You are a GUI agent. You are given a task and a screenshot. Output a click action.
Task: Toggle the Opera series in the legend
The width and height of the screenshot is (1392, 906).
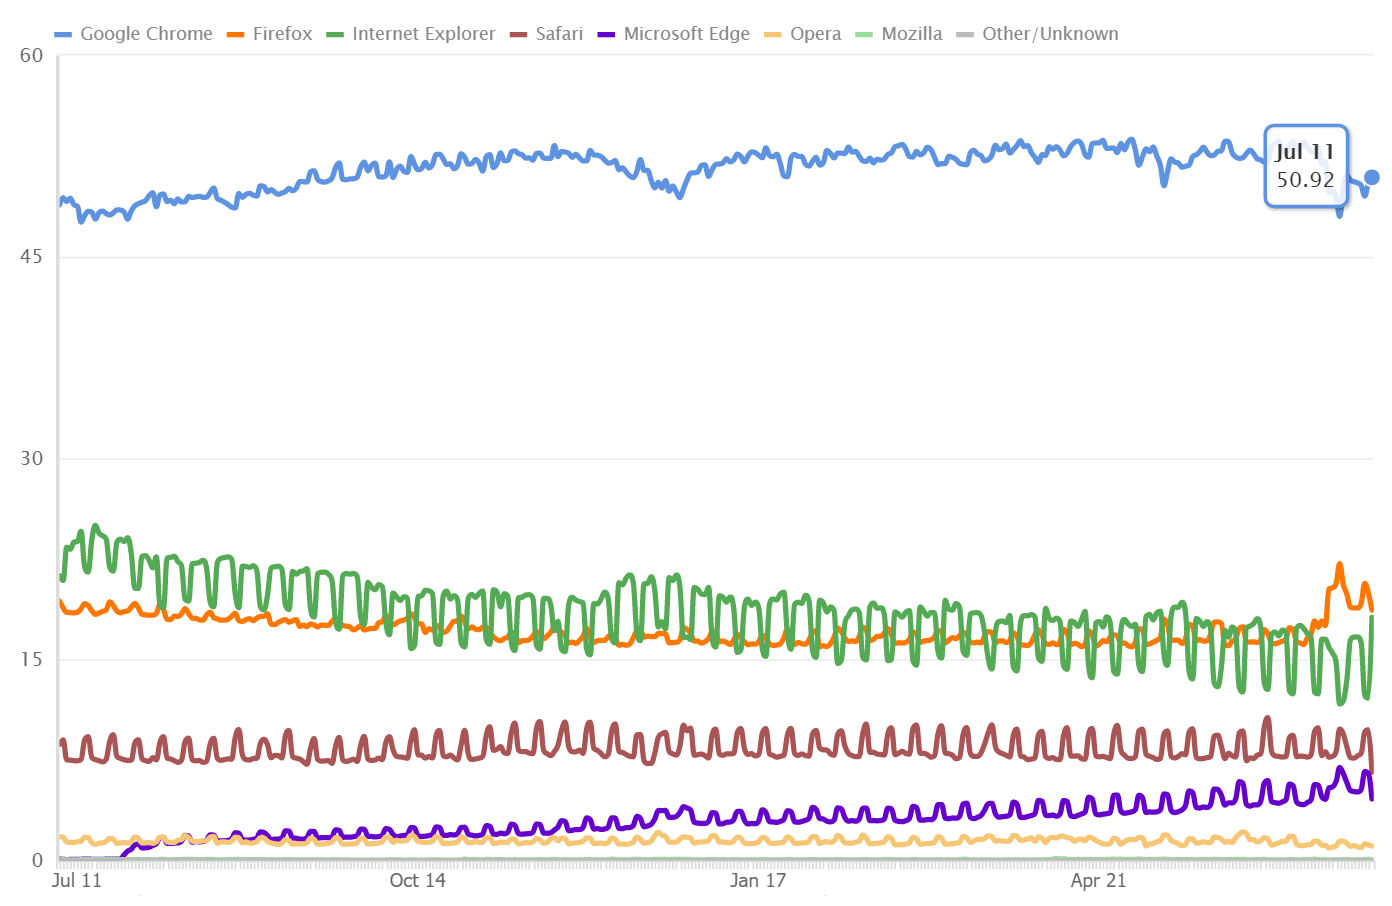[815, 33]
